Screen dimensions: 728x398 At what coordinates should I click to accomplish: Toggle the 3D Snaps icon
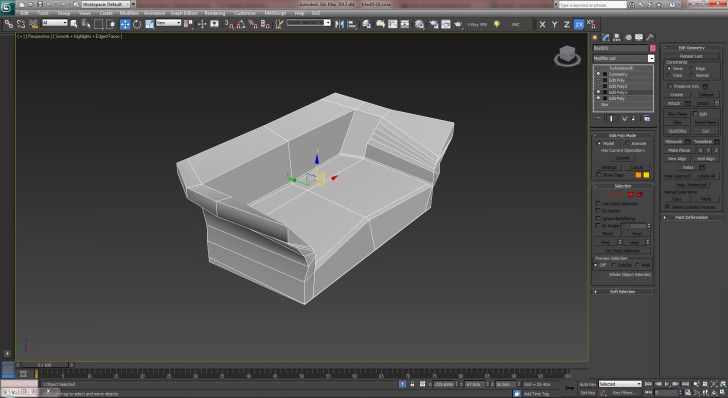pyautogui.click(x=229, y=24)
